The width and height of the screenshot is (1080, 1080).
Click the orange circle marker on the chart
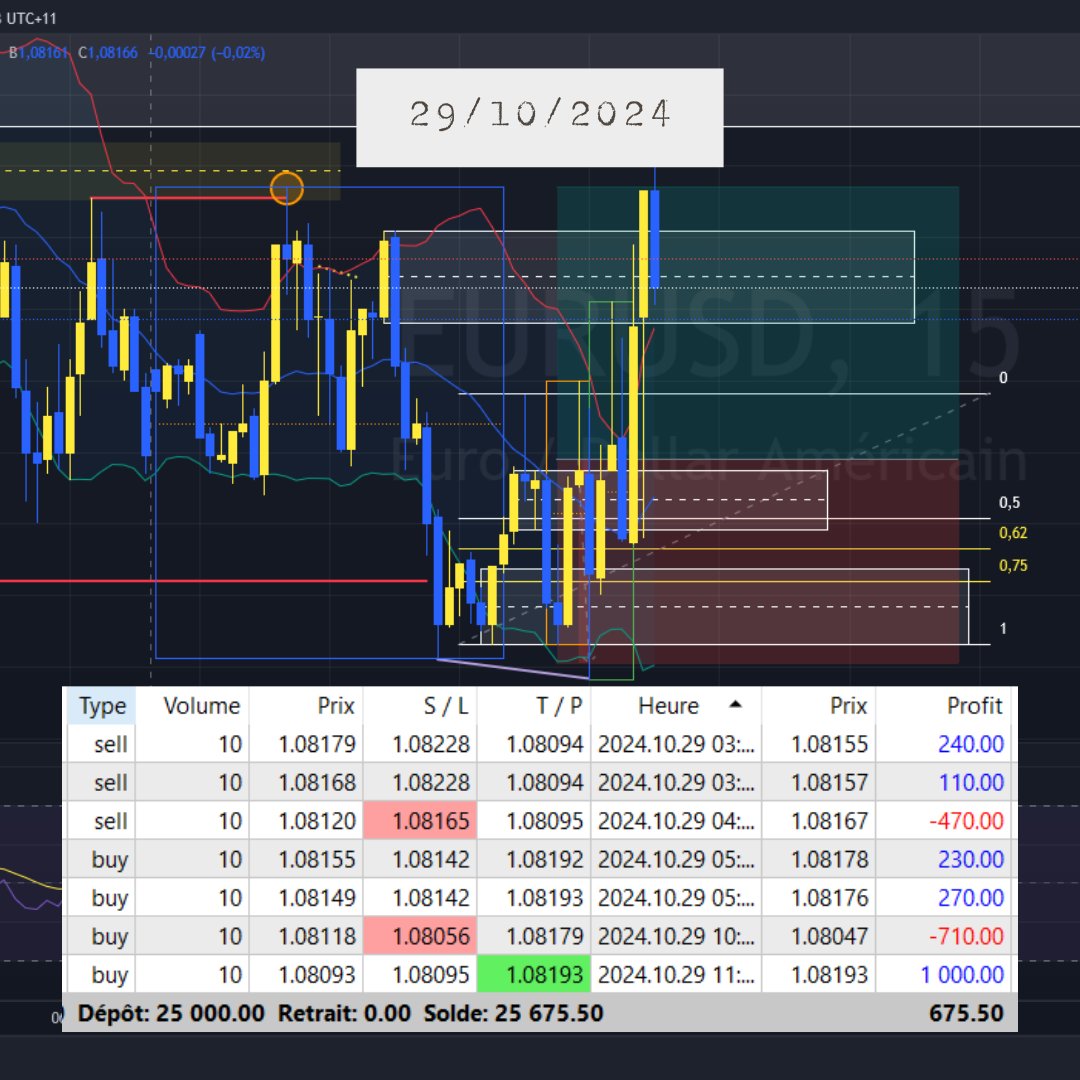pyautogui.click(x=287, y=188)
